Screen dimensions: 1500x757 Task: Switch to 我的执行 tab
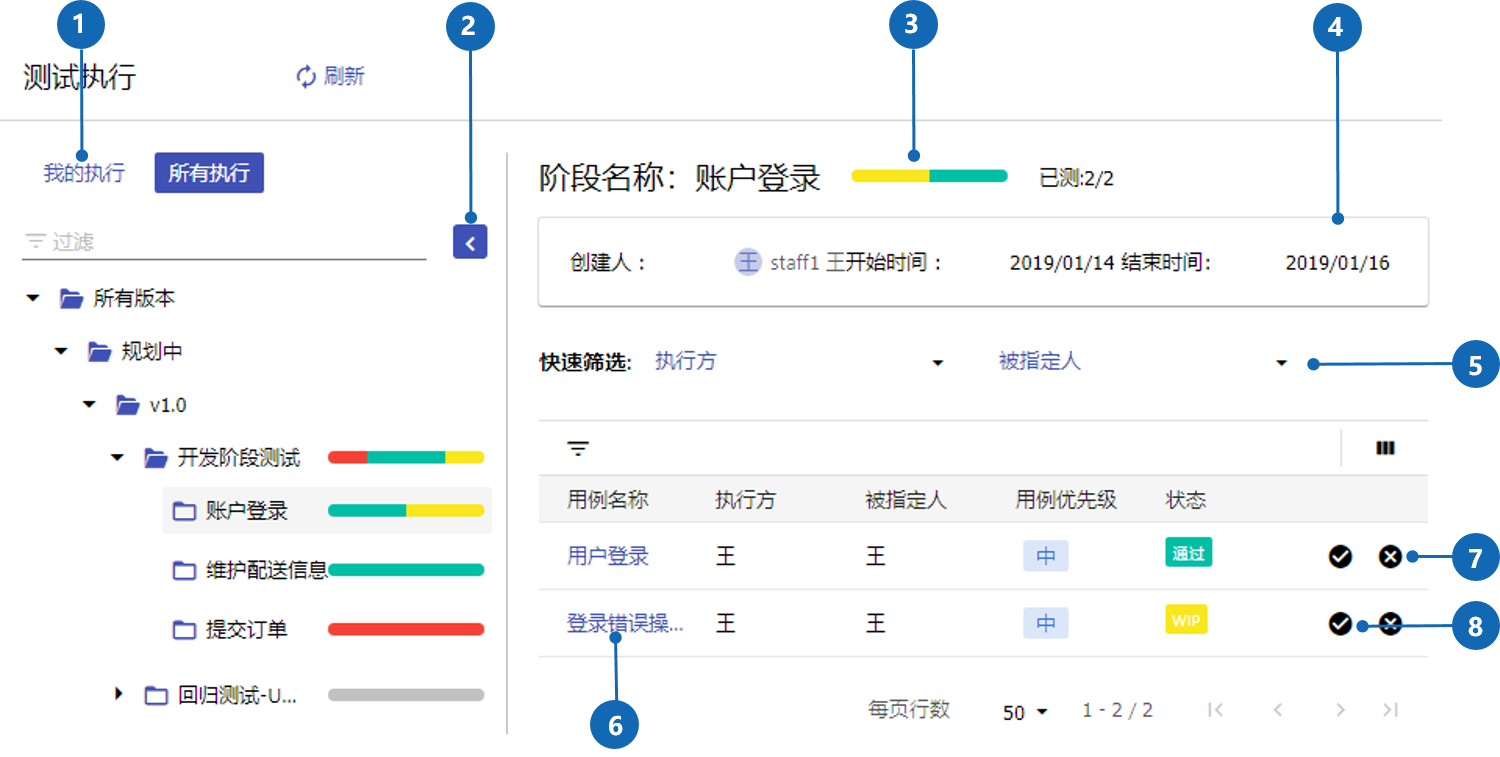click(84, 172)
